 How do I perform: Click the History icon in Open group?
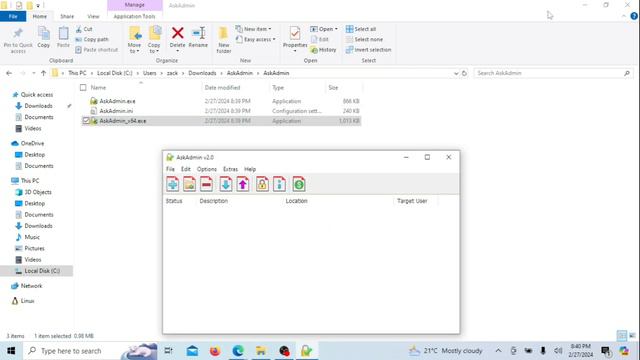(x=324, y=50)
